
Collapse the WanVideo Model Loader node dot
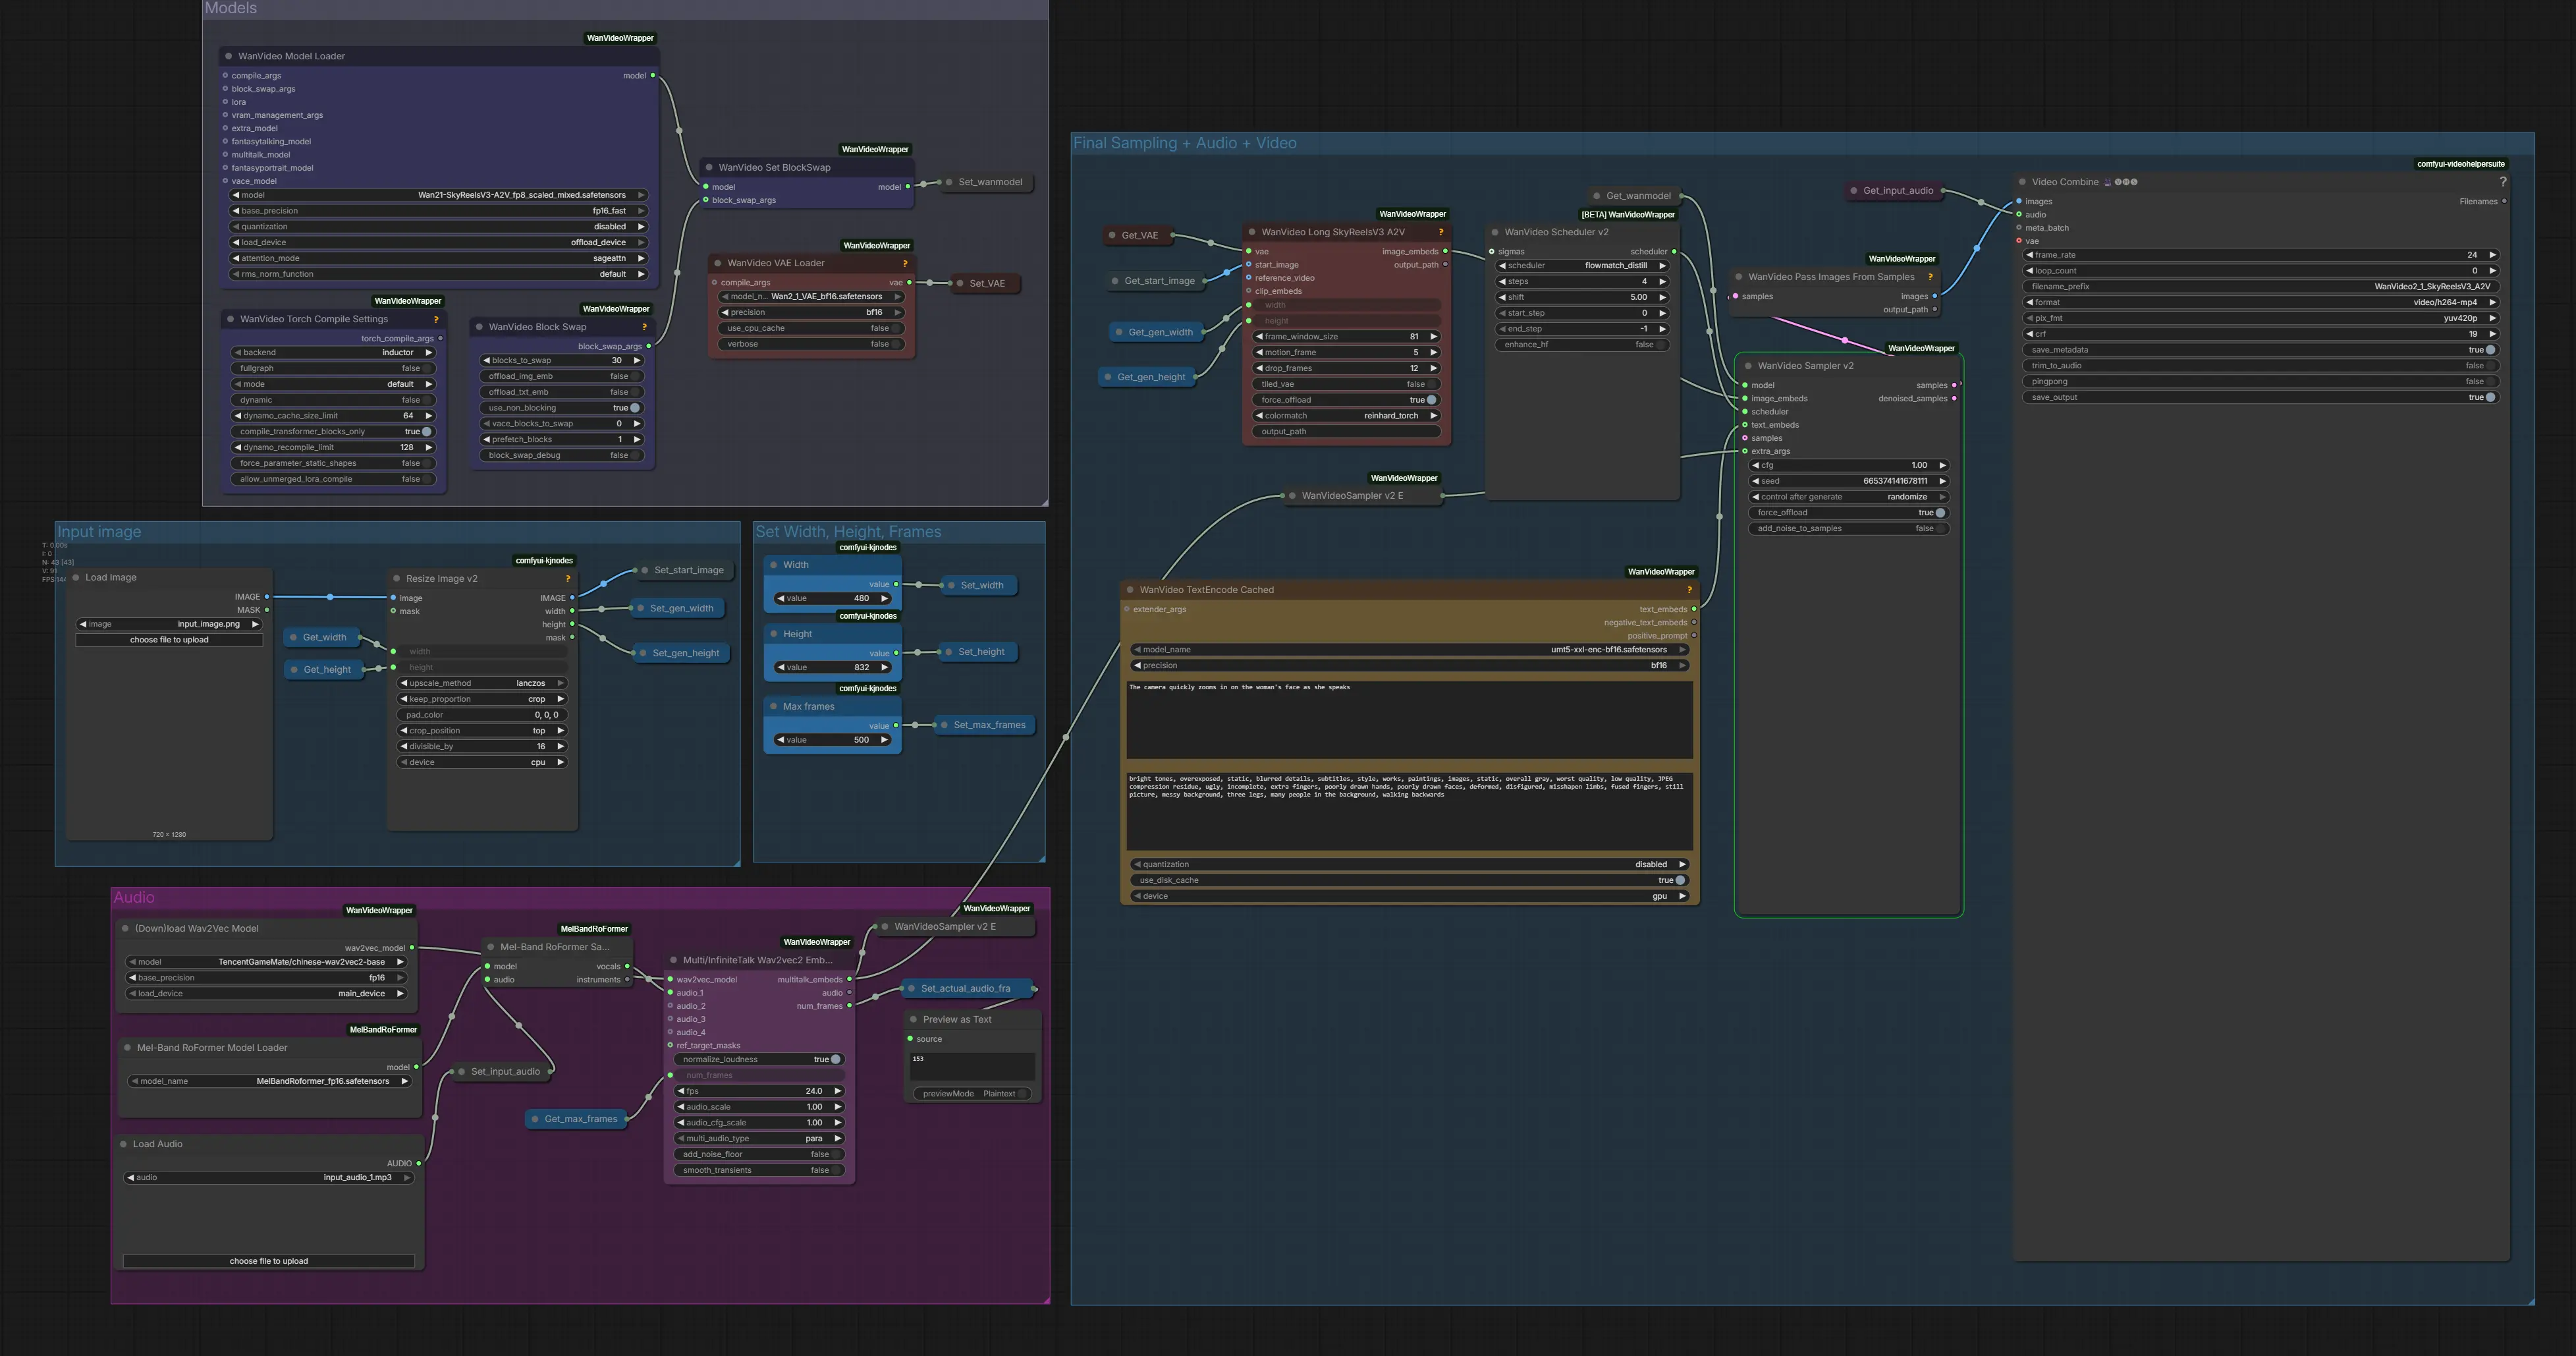tap(229, 56)
